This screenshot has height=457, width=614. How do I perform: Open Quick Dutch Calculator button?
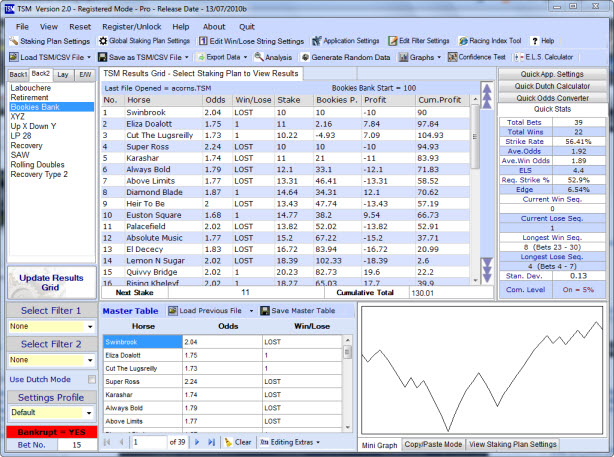(552, 86)
